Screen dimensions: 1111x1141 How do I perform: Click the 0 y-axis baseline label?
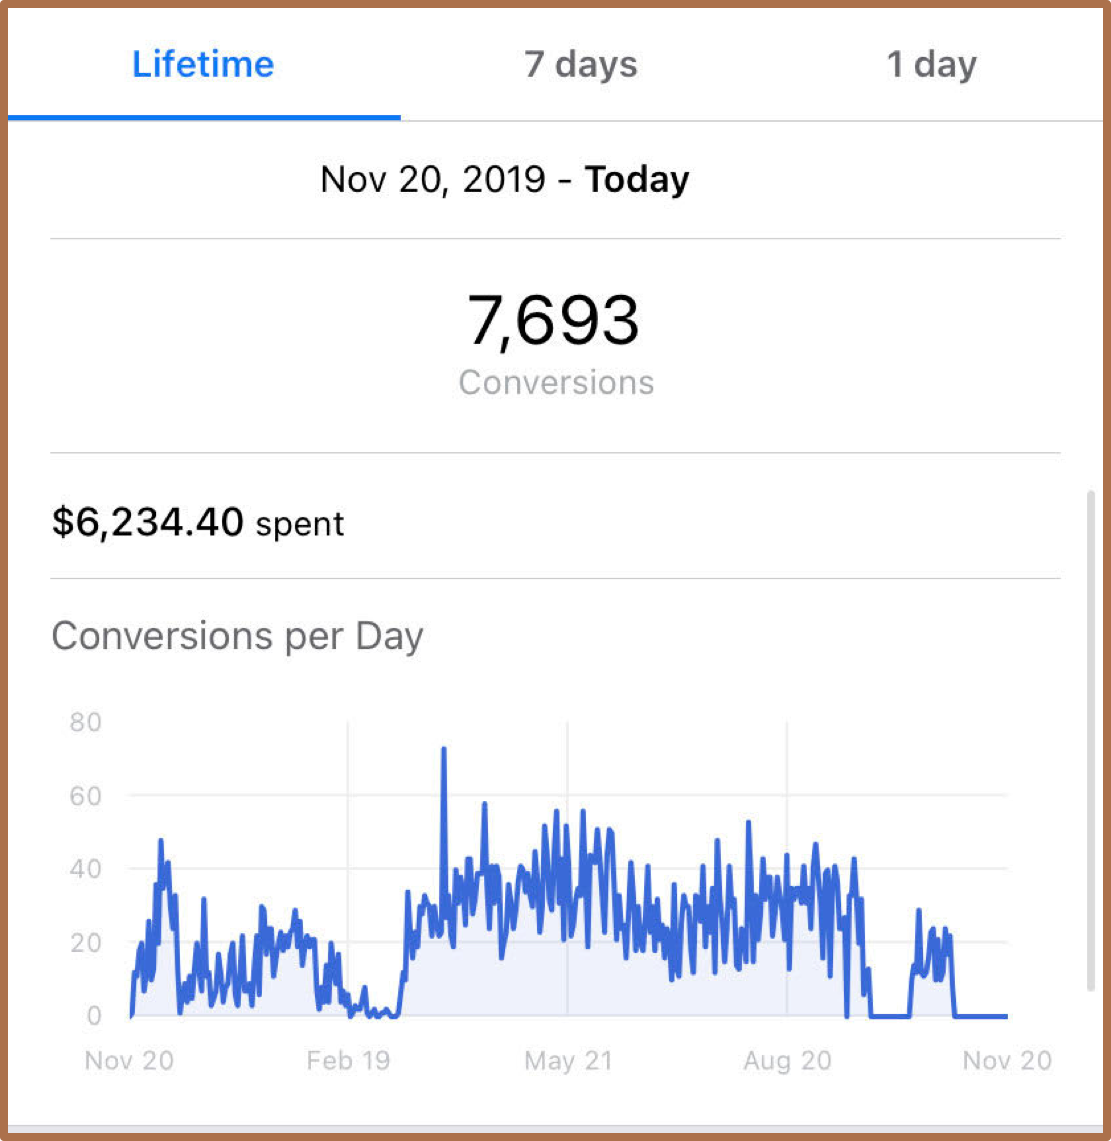(93, 1015)
